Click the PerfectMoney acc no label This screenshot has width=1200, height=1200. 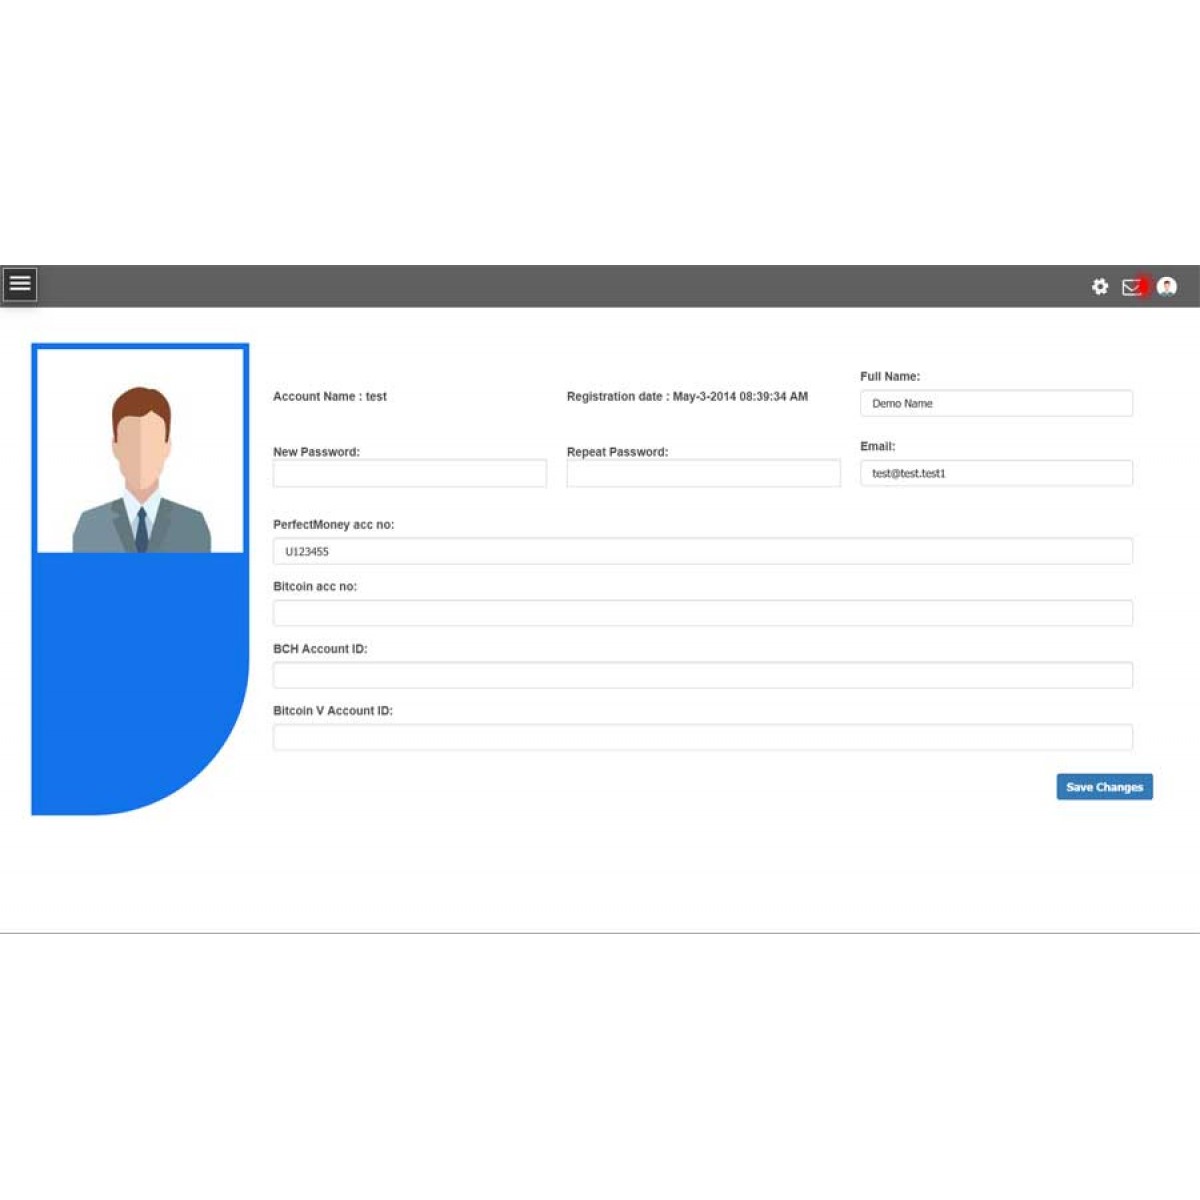(x=333, y=525)
